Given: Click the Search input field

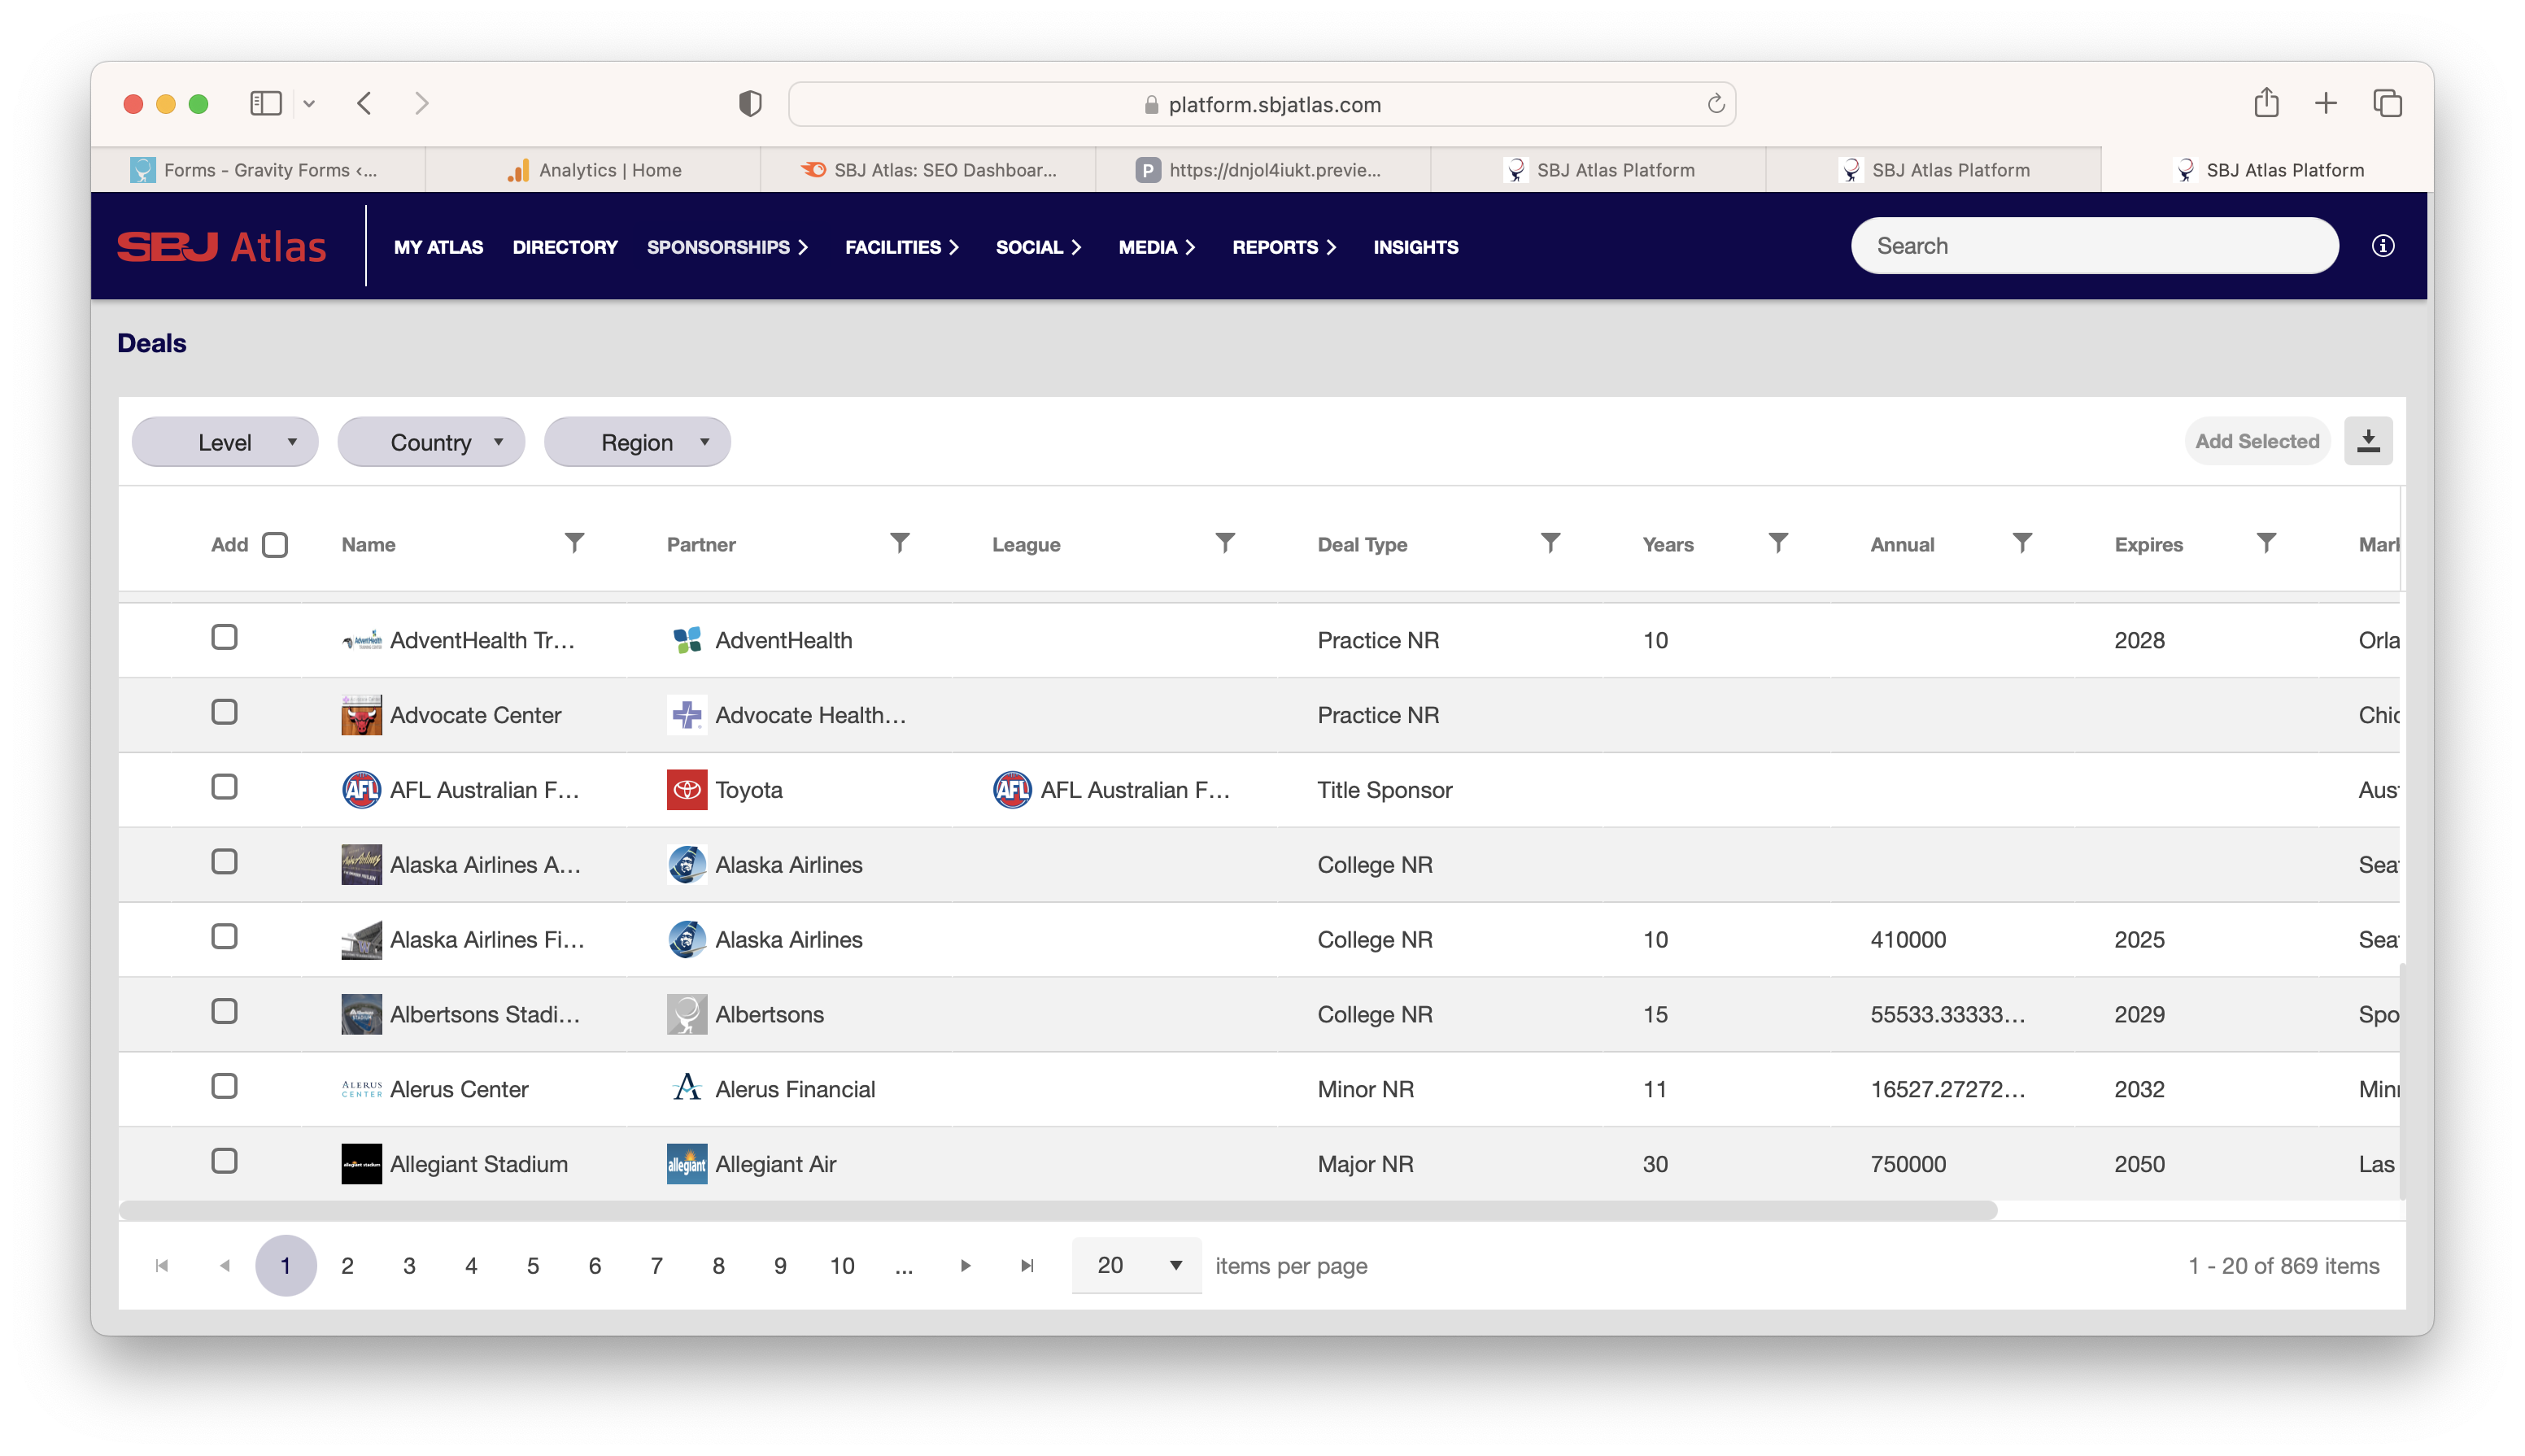Looking at the screenshot, I should point(2093,246).
